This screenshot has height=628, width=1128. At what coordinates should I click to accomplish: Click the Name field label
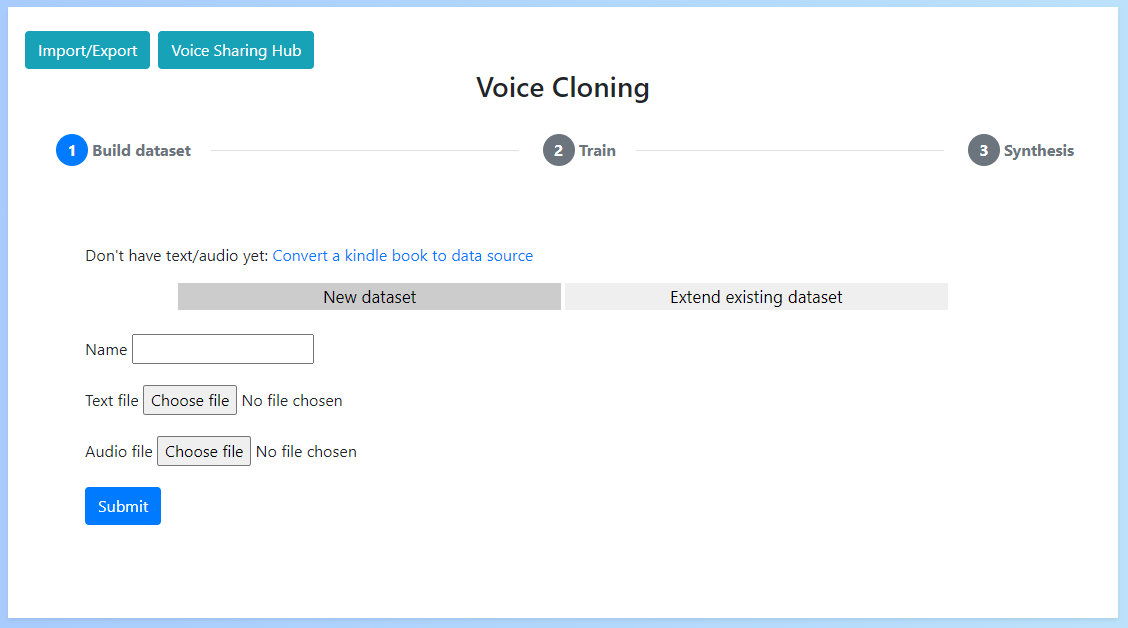click(x=106, y=349)
